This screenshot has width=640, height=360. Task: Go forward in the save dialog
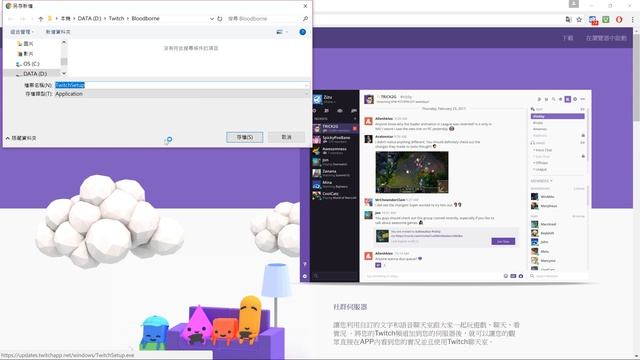click(x=22, y=19)
